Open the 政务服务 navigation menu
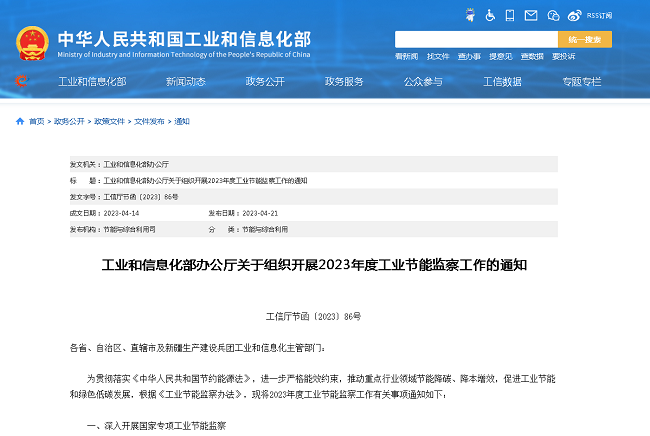The height and width of the screenshot is (436, 650). (x=344, y=81)
